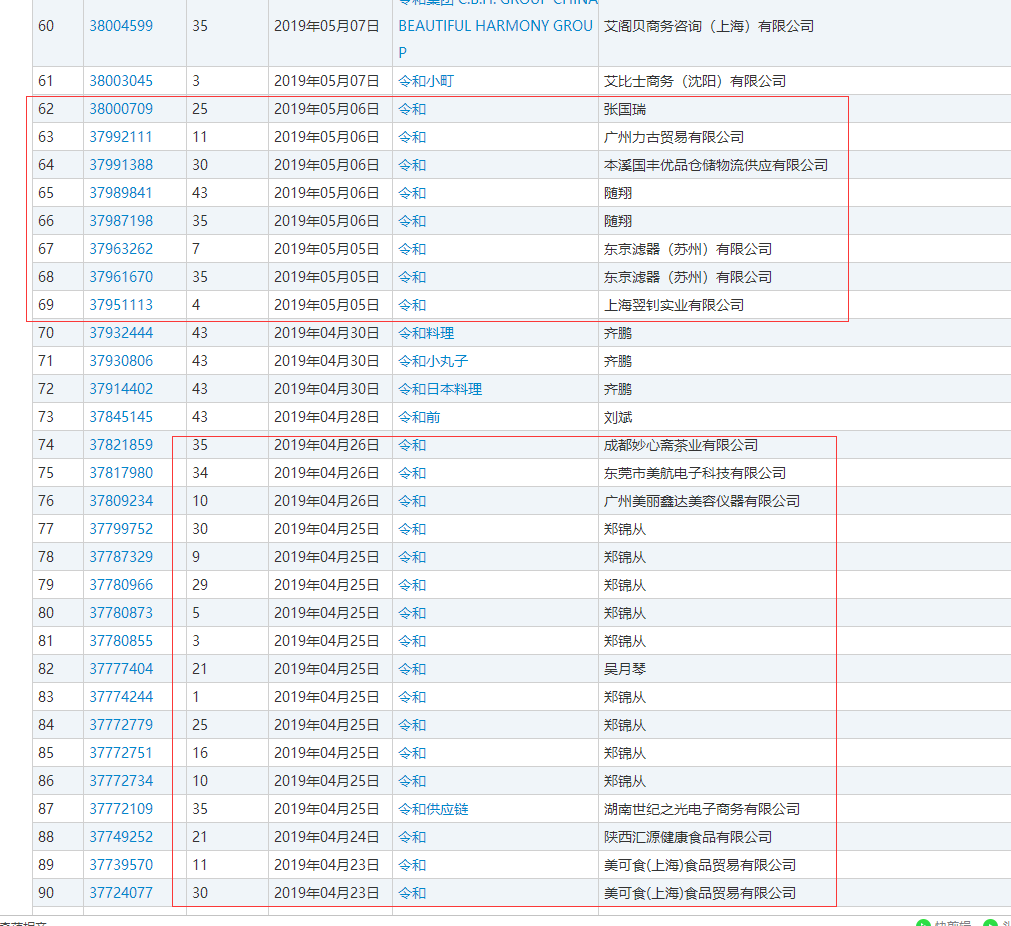Open application number 37951113 link
Image resolution: width=1011 pixels, height=926 pixels.
121,305
